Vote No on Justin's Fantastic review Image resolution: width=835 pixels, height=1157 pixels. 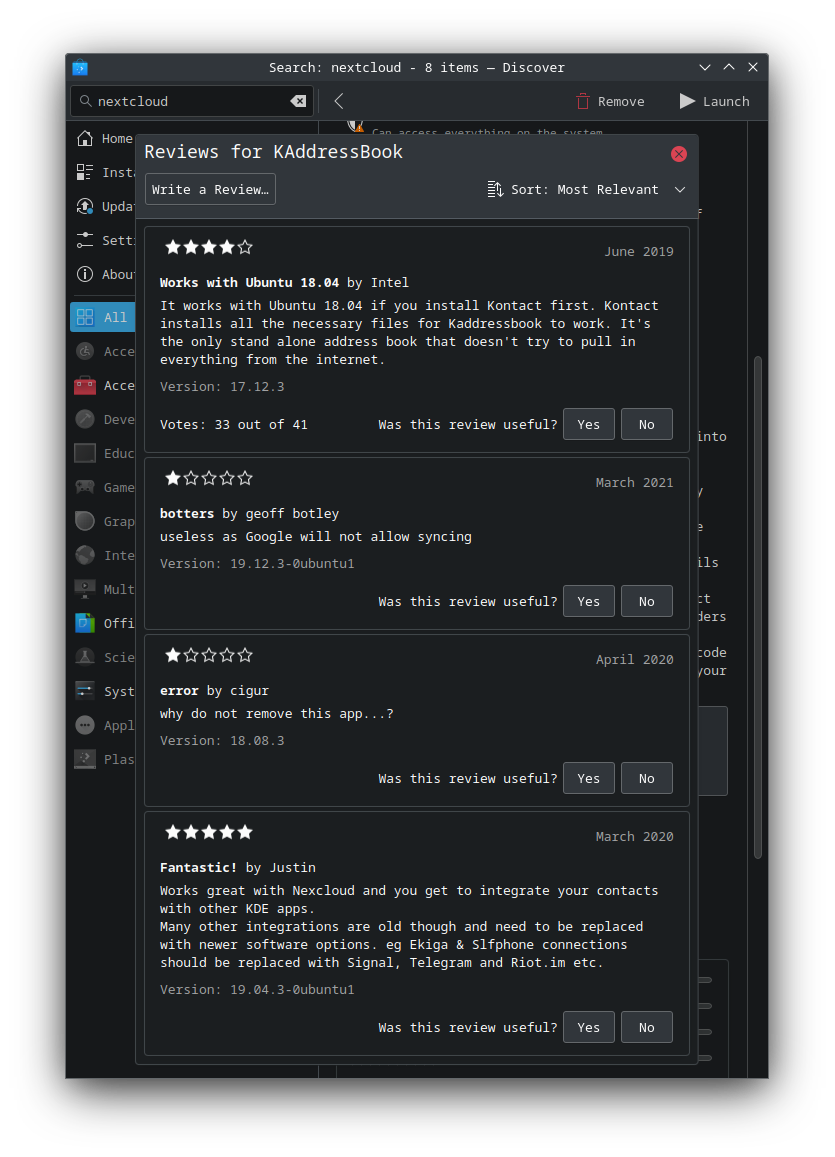[x=647, y=1027]
